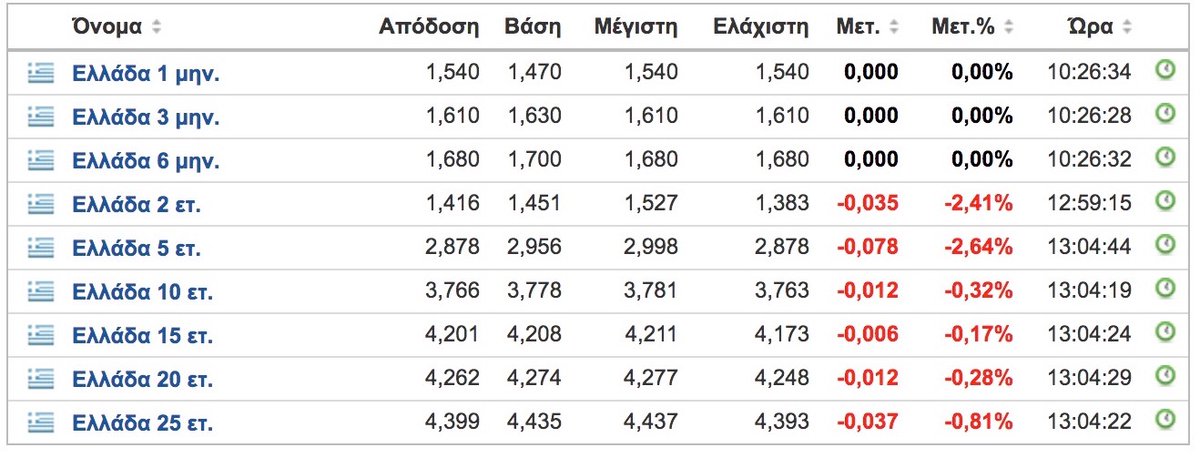The height and width of the screenshot is (468, 1200).
Task: Sort the table by Όνομα column arrows
Action: tap(156, 28)
